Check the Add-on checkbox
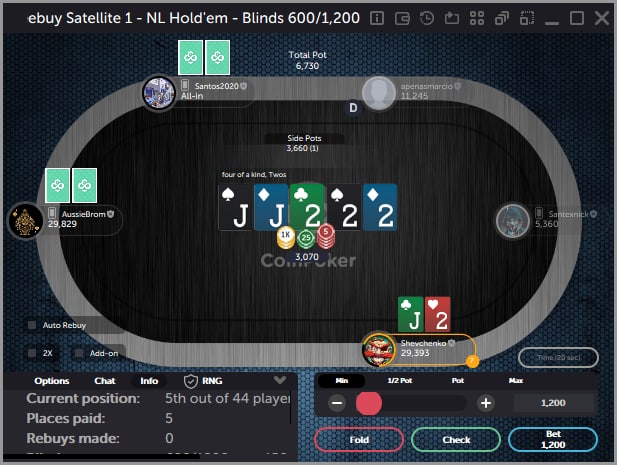The image size is (617, 465). click(x=79, y=353)
